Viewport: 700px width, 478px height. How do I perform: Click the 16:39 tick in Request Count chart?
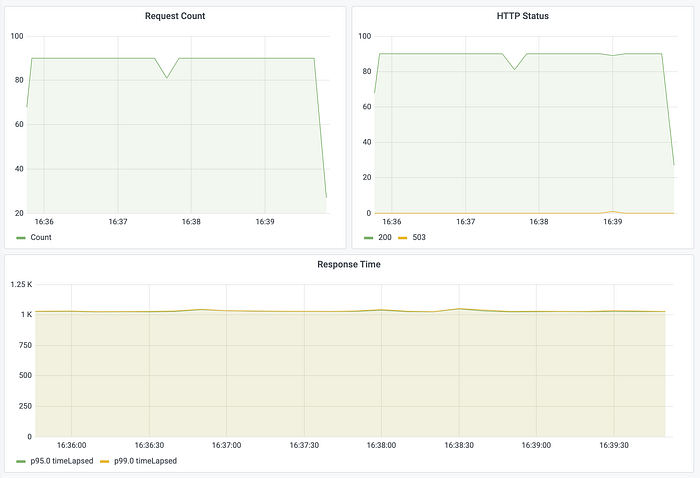(x=265, y=222)
